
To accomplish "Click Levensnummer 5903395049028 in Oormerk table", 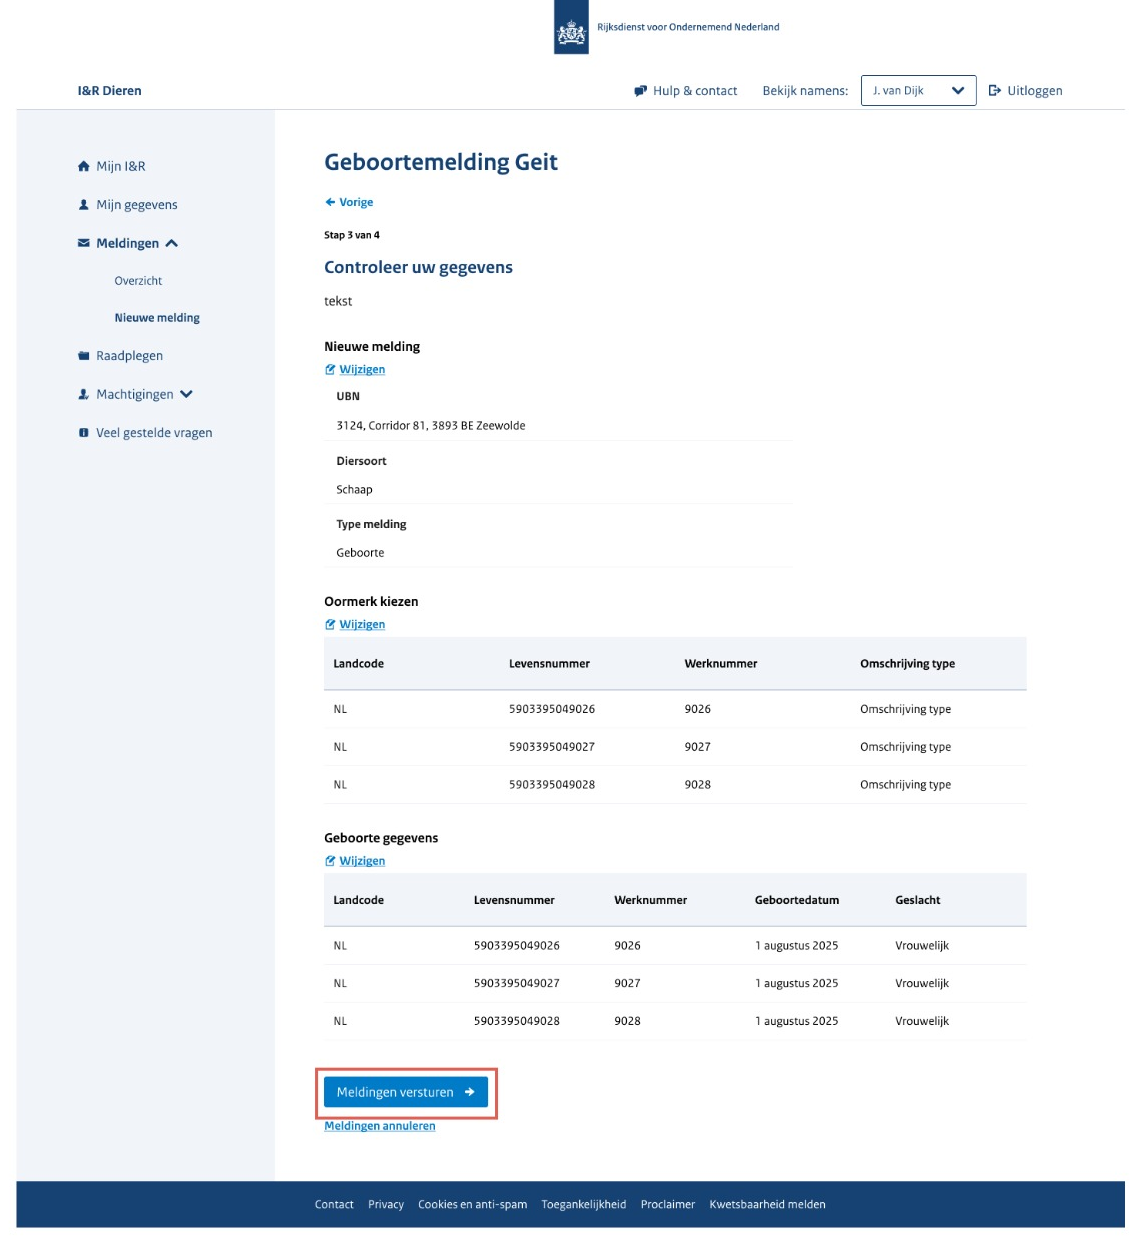I will [x=552, y=785].
